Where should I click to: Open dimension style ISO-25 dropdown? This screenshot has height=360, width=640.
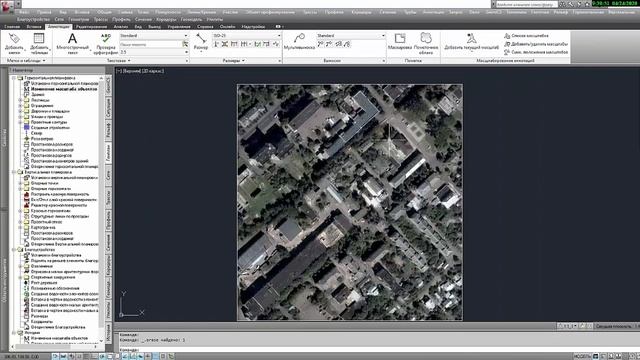pyautogui.click(x=247, y=36)
